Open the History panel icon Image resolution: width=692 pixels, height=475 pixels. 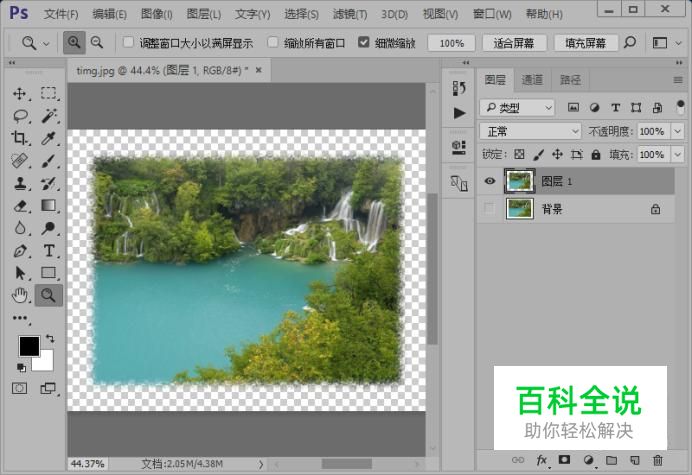pyautogui.click(x=459, y=88)
